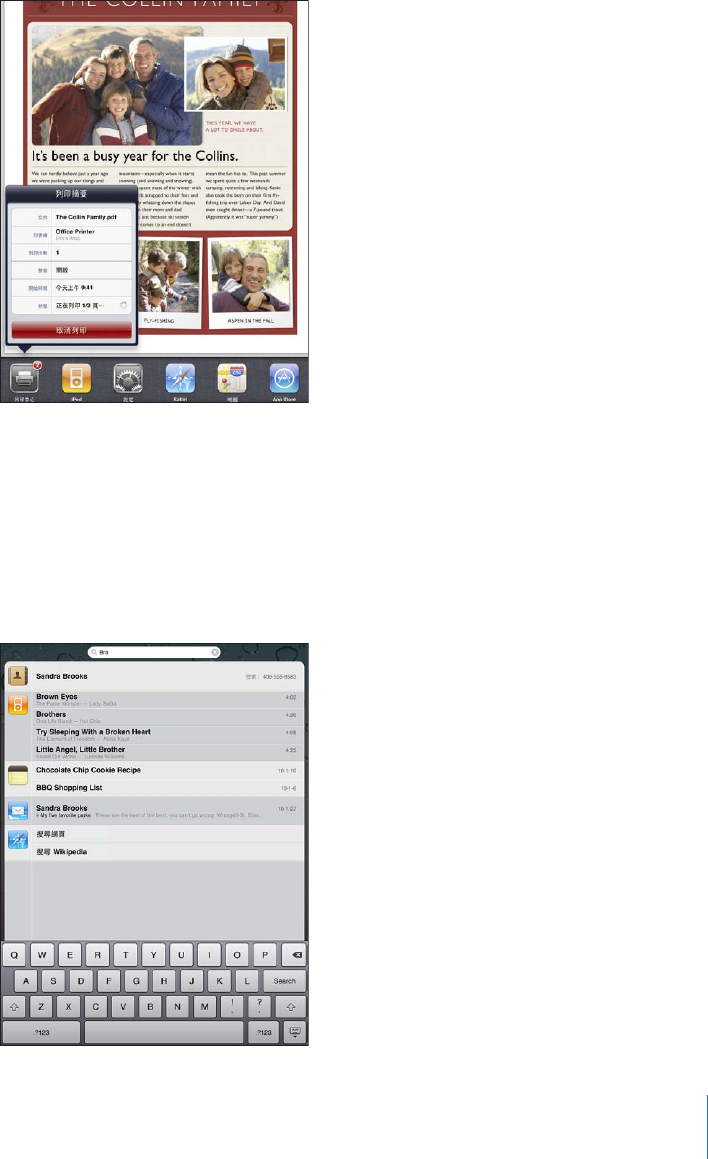
Task: Open the App Store icon in the dock
Action: coord(284,379)
